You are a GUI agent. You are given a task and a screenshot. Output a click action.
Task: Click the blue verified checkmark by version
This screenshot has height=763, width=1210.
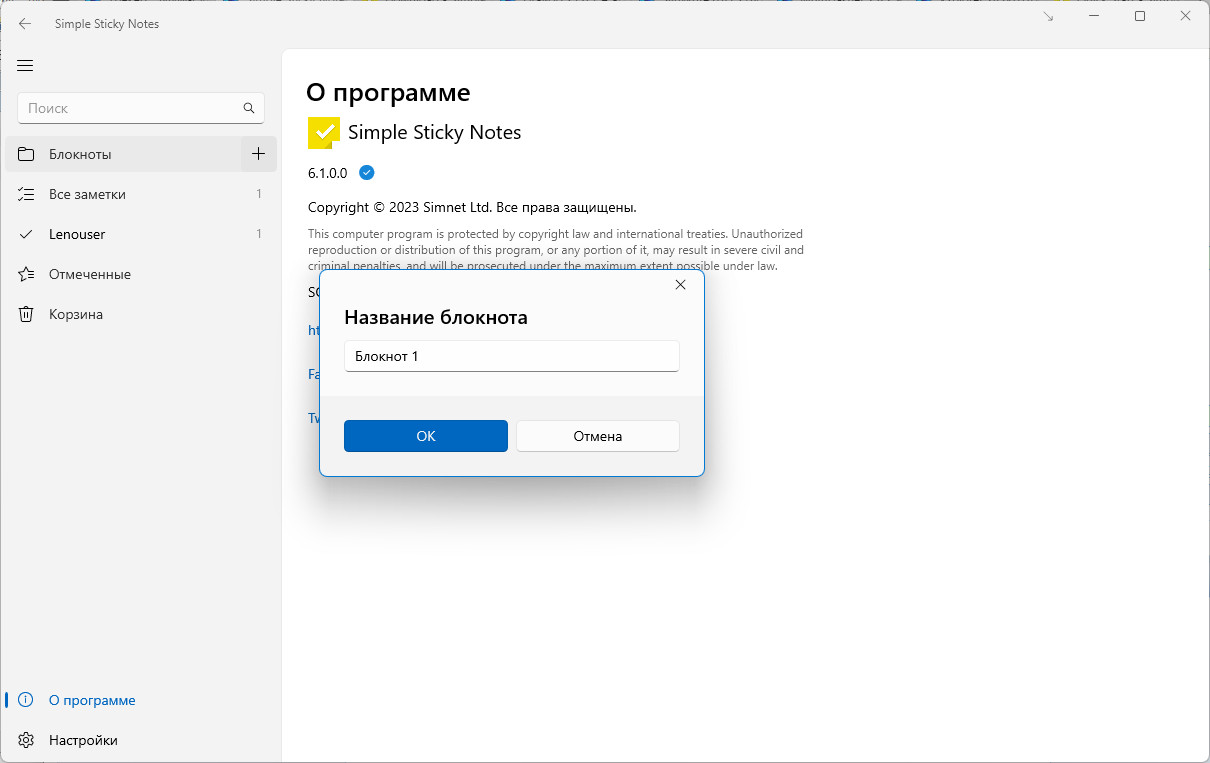pos(367,173)
